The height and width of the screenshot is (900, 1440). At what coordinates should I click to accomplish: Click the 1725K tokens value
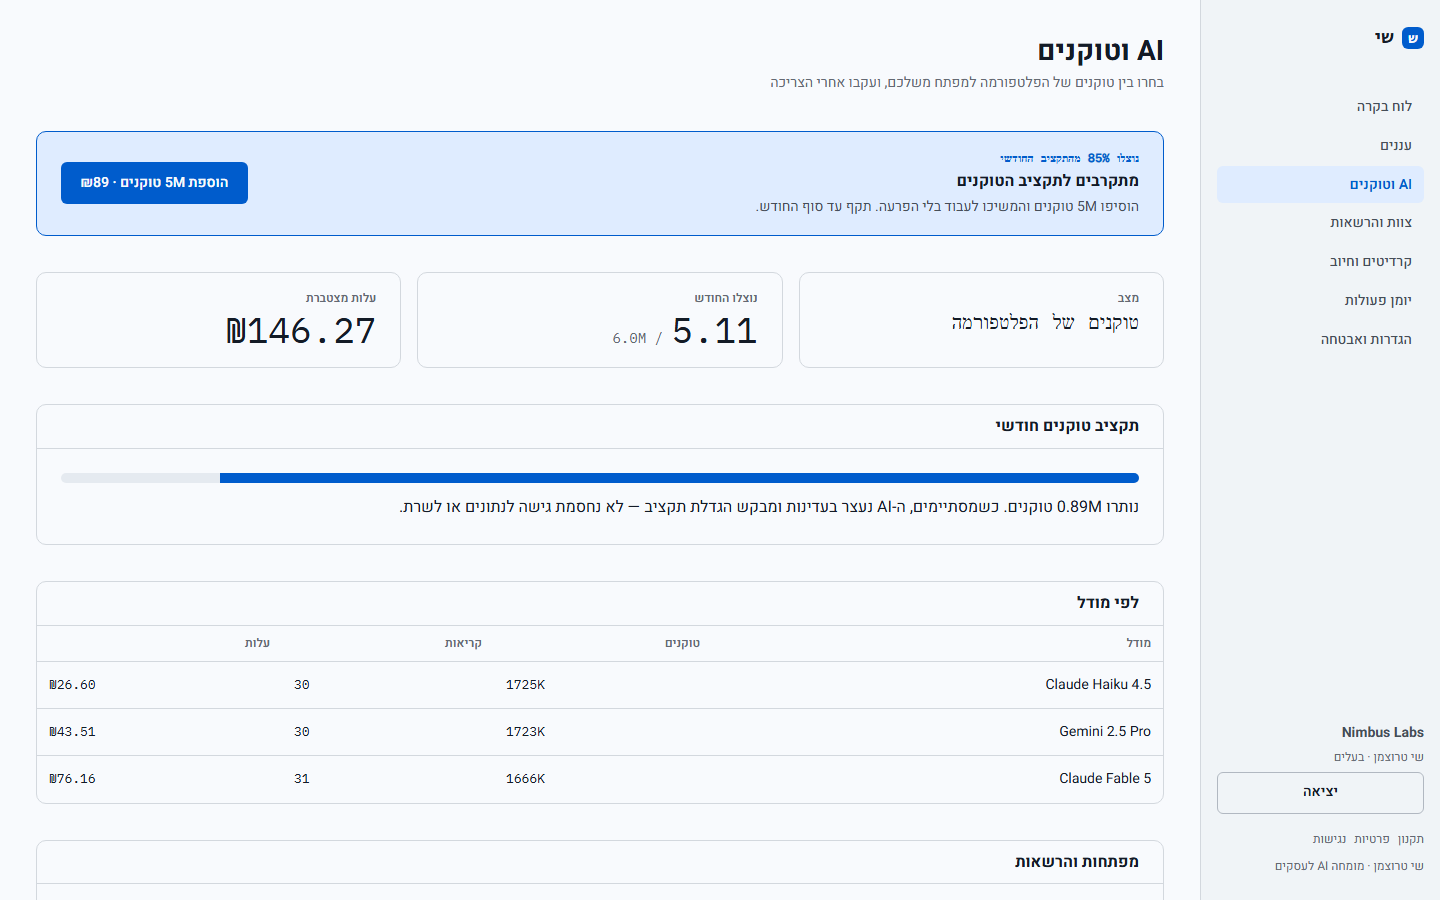click(x=525, y=685)
